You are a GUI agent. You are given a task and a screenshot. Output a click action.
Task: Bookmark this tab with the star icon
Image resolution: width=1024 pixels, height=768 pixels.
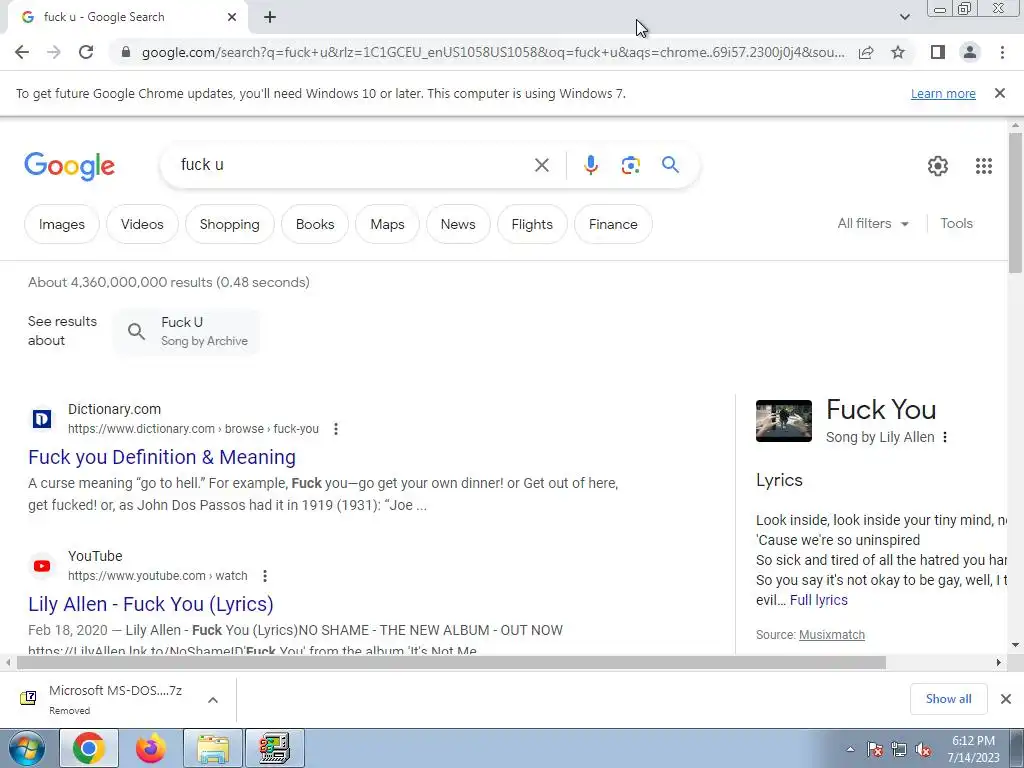pos(898,52)
